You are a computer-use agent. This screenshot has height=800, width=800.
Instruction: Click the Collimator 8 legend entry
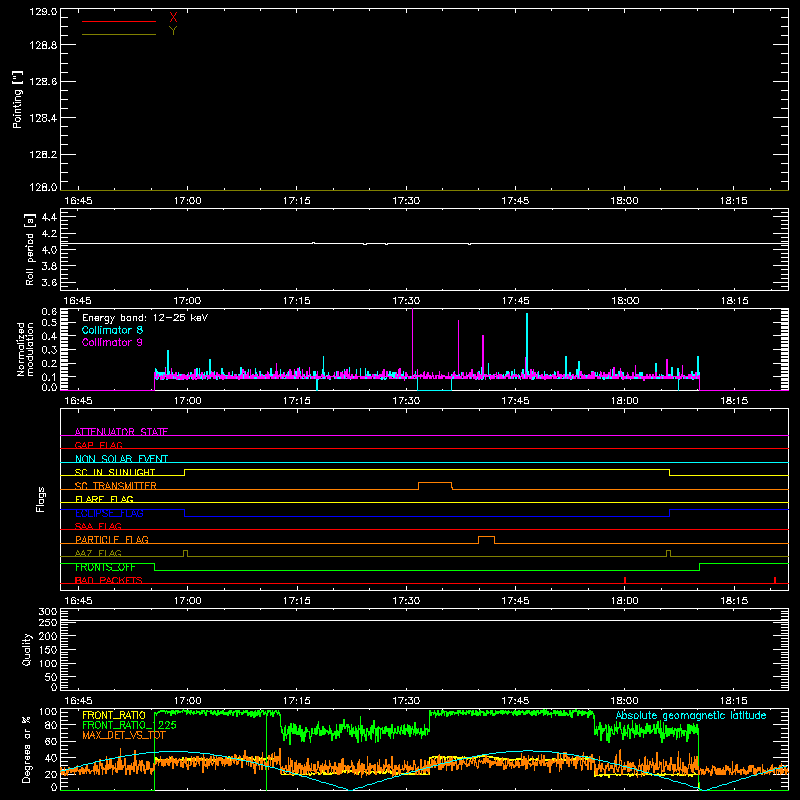[112, 330]
